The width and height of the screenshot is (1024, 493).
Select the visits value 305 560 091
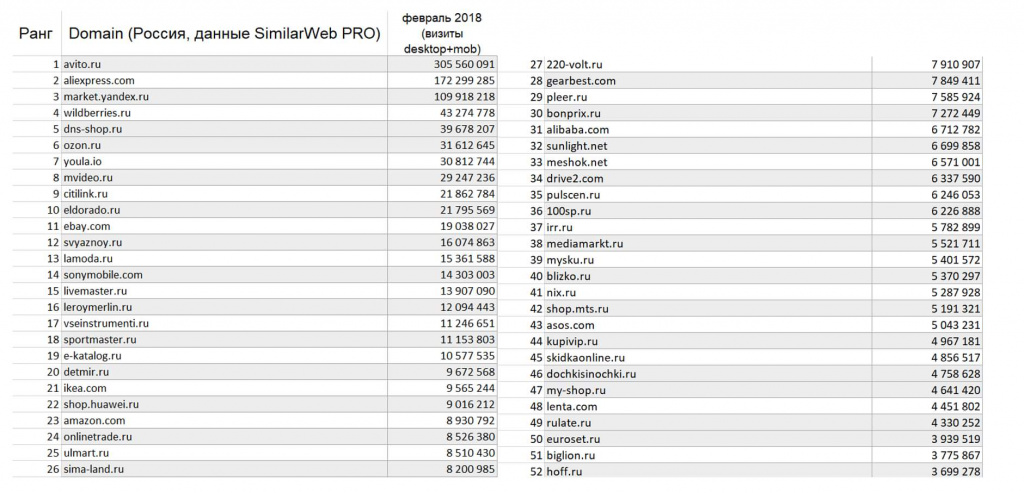tap(458, 64)
